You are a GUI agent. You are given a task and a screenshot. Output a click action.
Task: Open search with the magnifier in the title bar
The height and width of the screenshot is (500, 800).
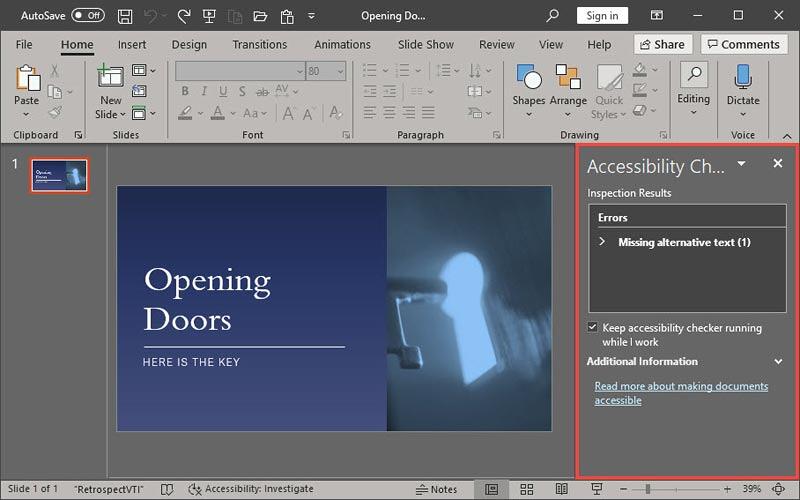(552, 16)
